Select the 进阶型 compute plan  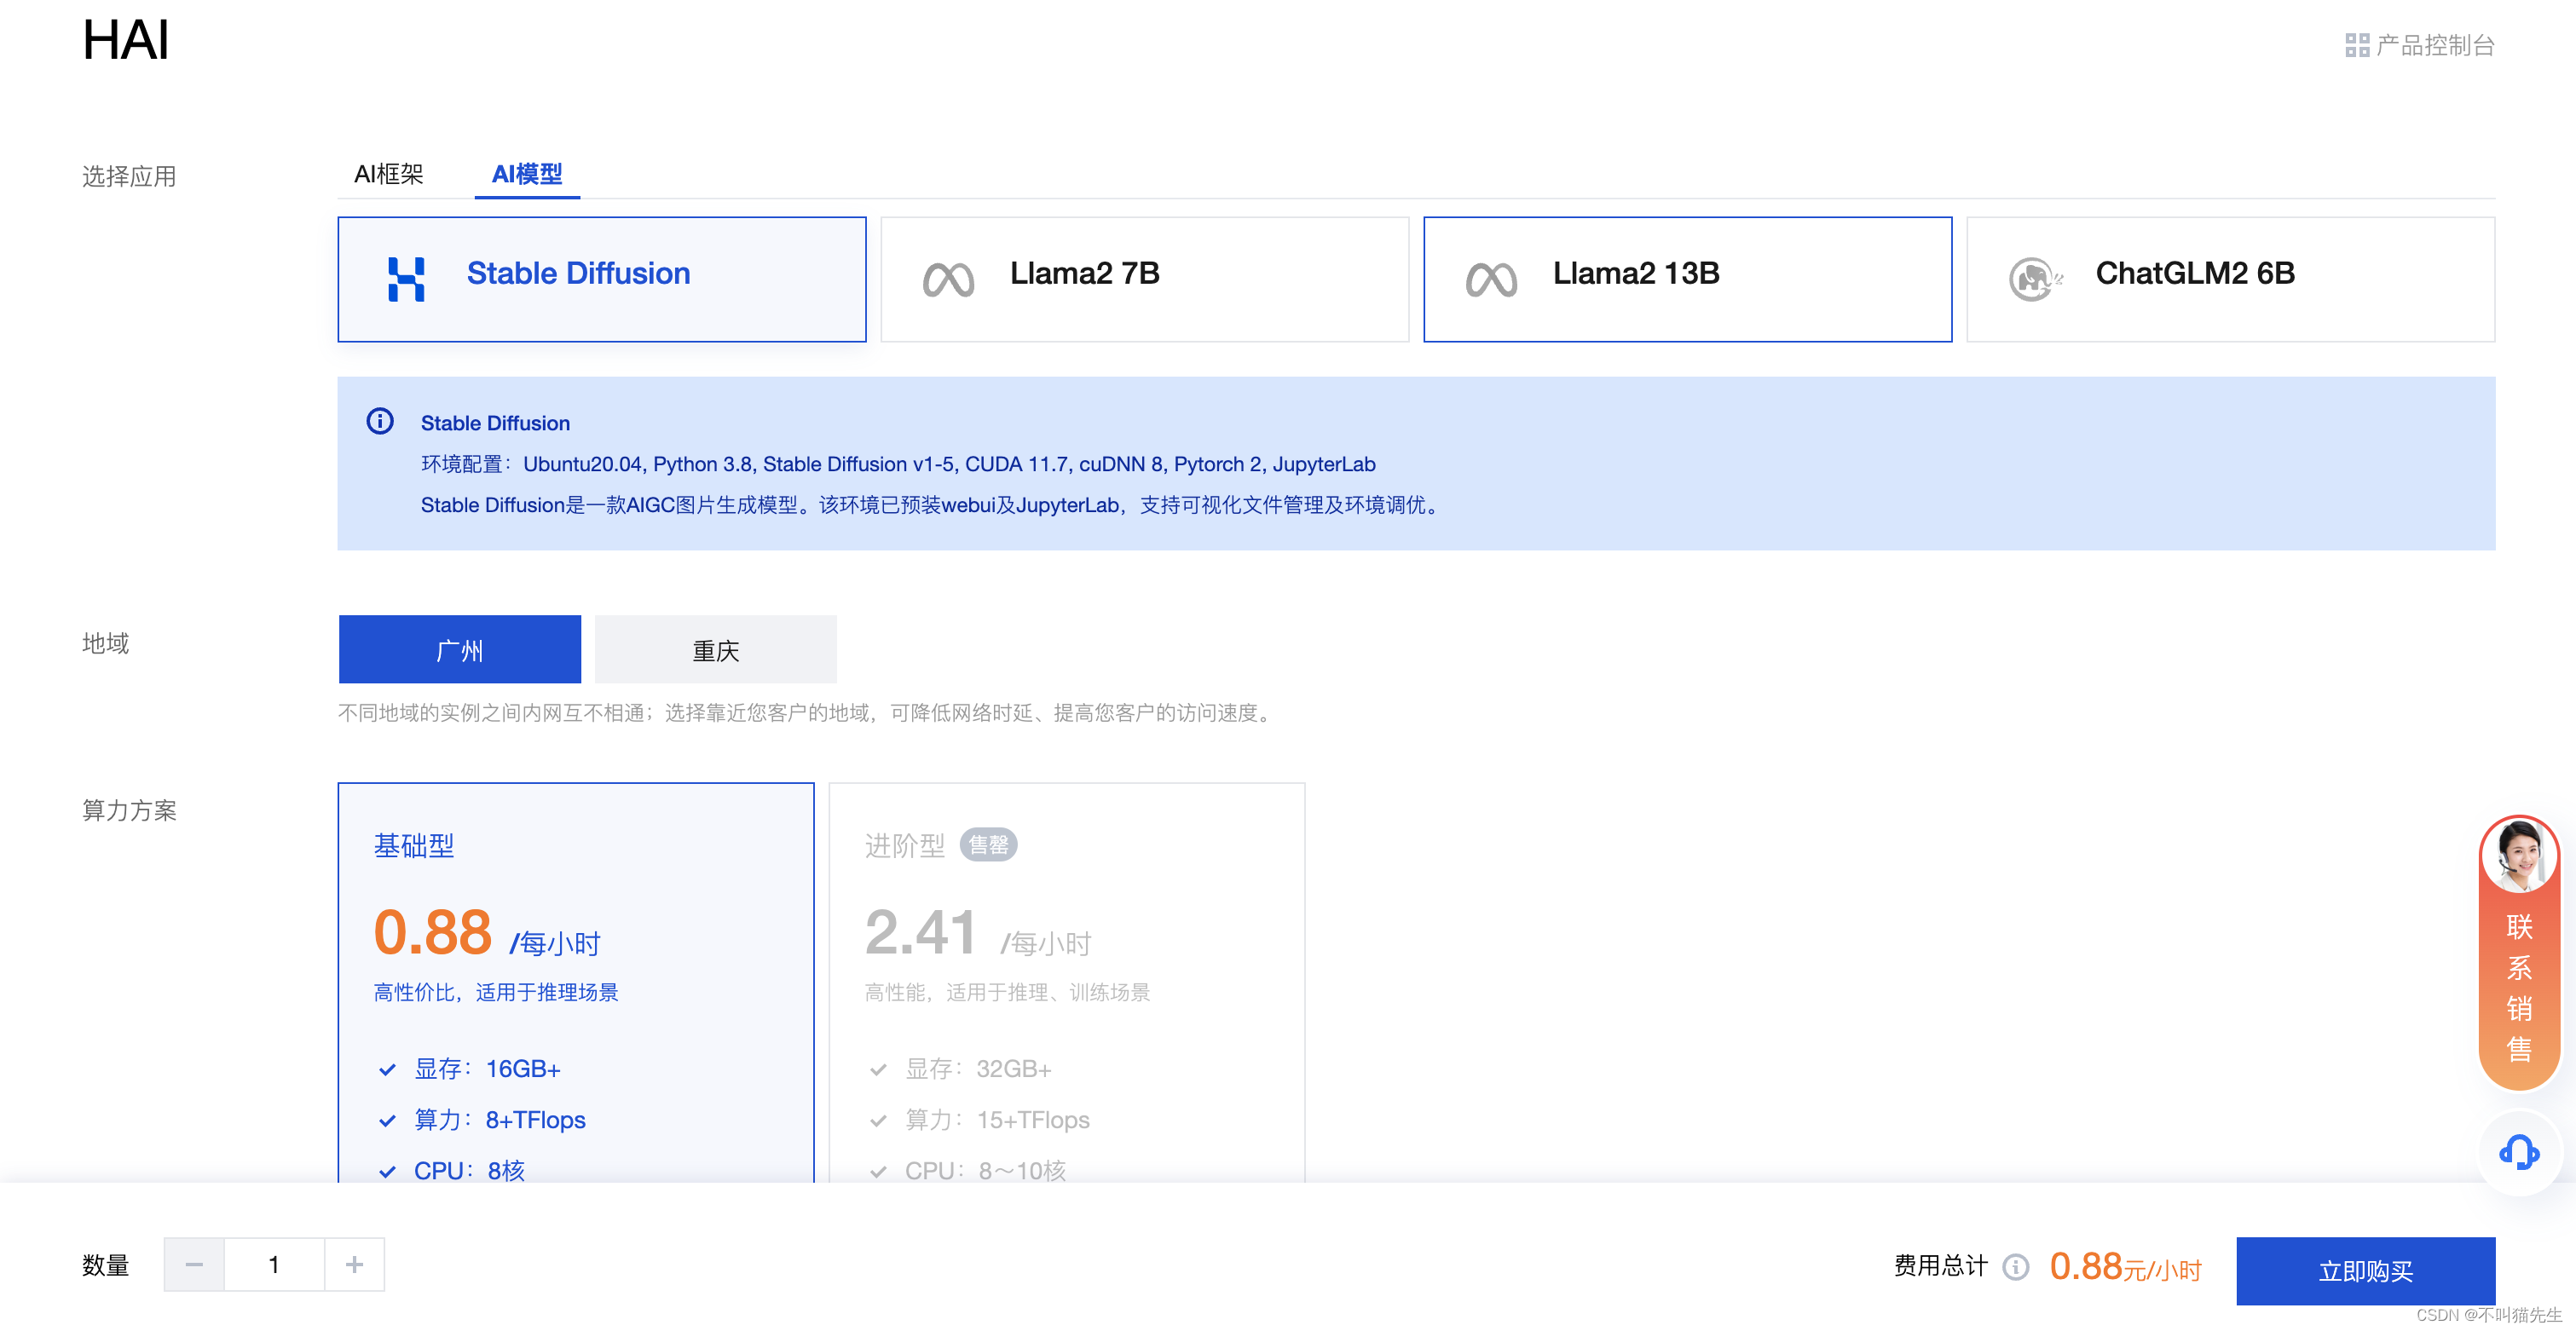coord(1067,982)
